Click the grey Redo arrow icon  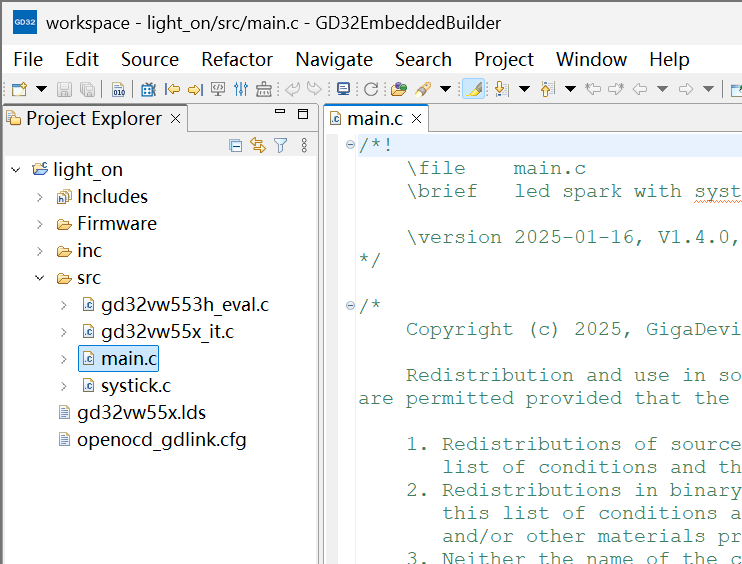[314, 89]
